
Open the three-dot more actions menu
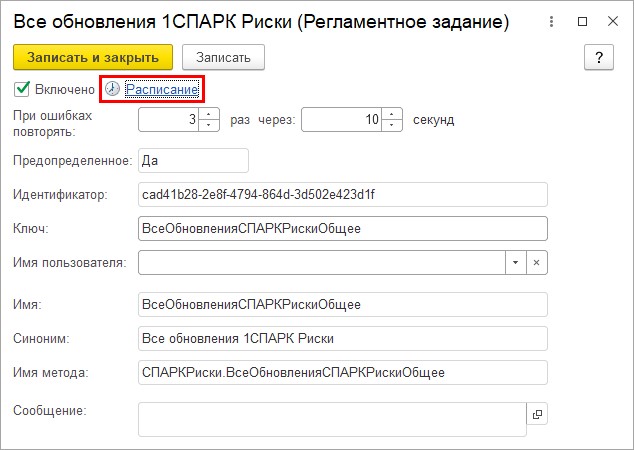(x=551, y=21)
